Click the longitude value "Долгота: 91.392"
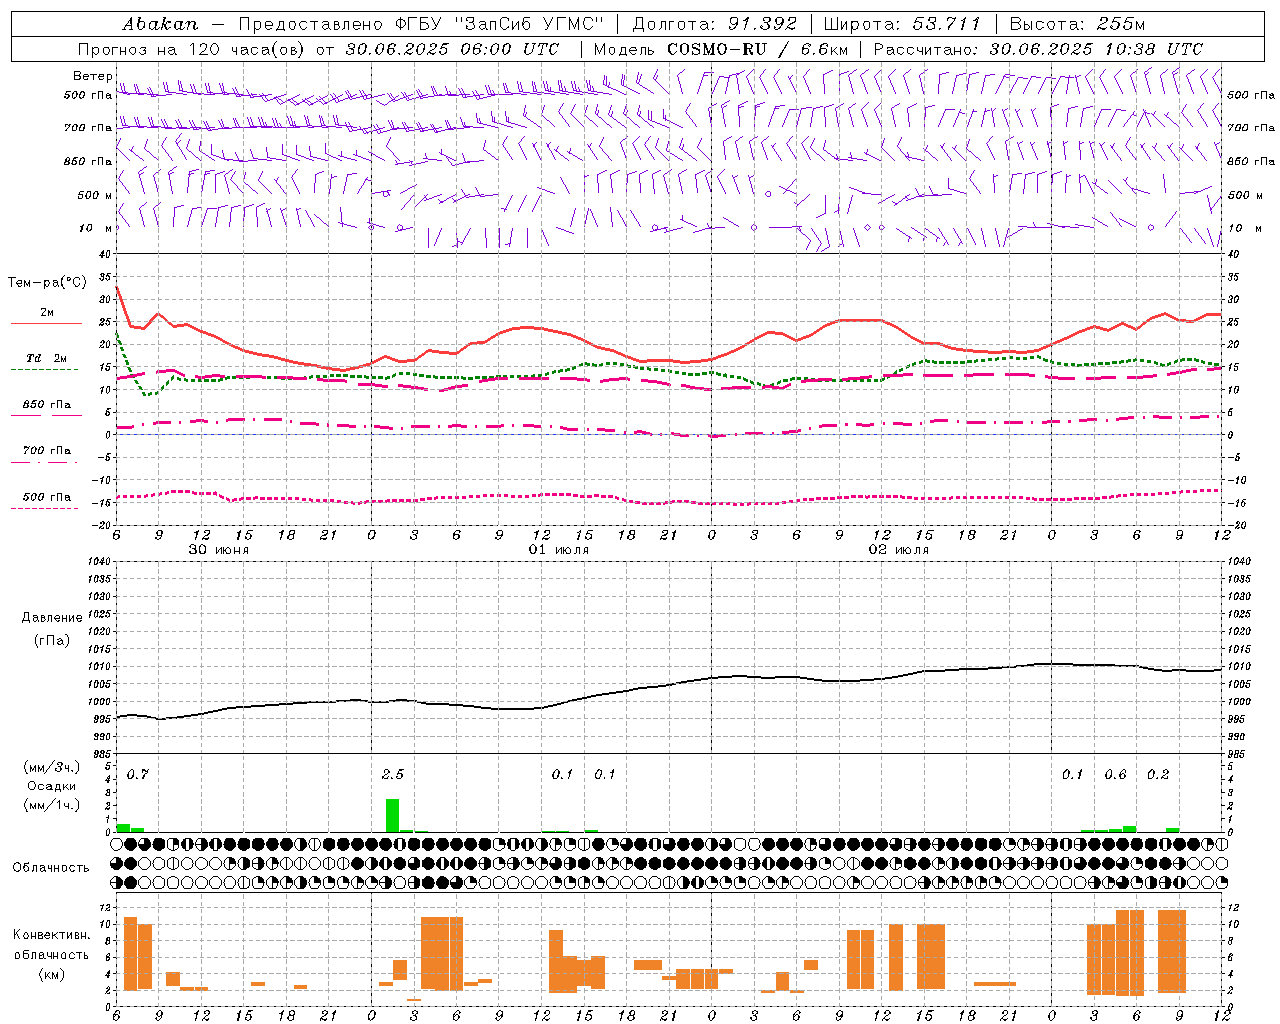Image resolution: width=1280 pixels, height=1024 pixels. [x=714, y=23]
